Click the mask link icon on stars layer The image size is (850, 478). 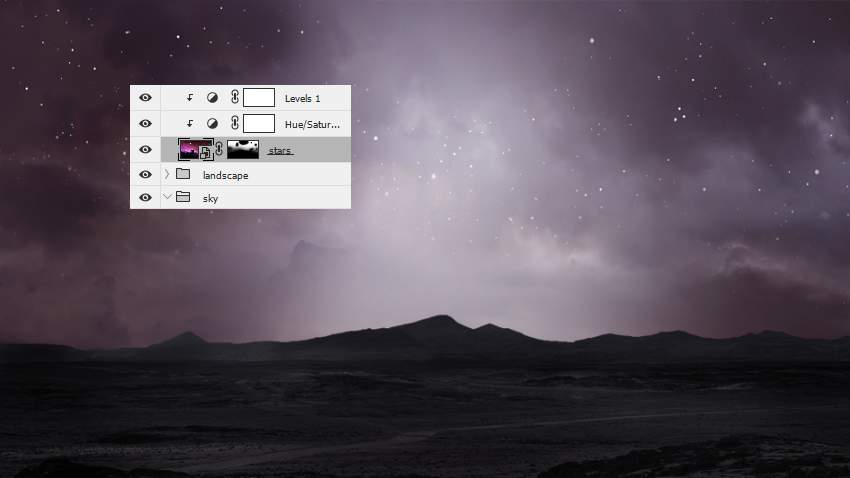coord(219,149)
